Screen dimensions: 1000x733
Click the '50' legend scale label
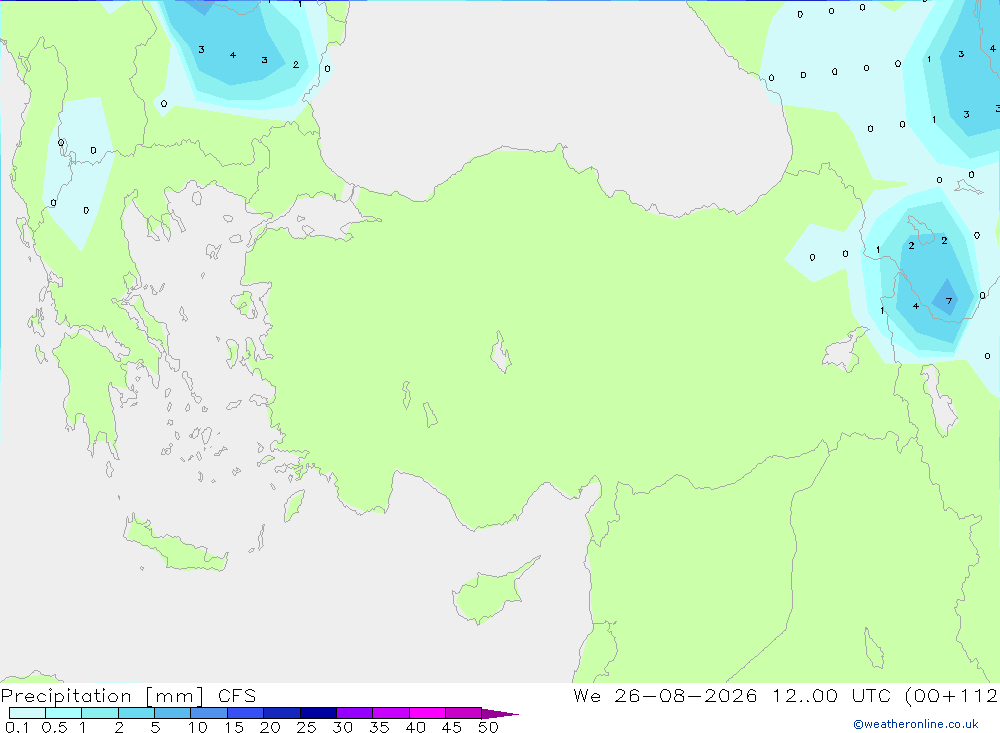point(488,727)
